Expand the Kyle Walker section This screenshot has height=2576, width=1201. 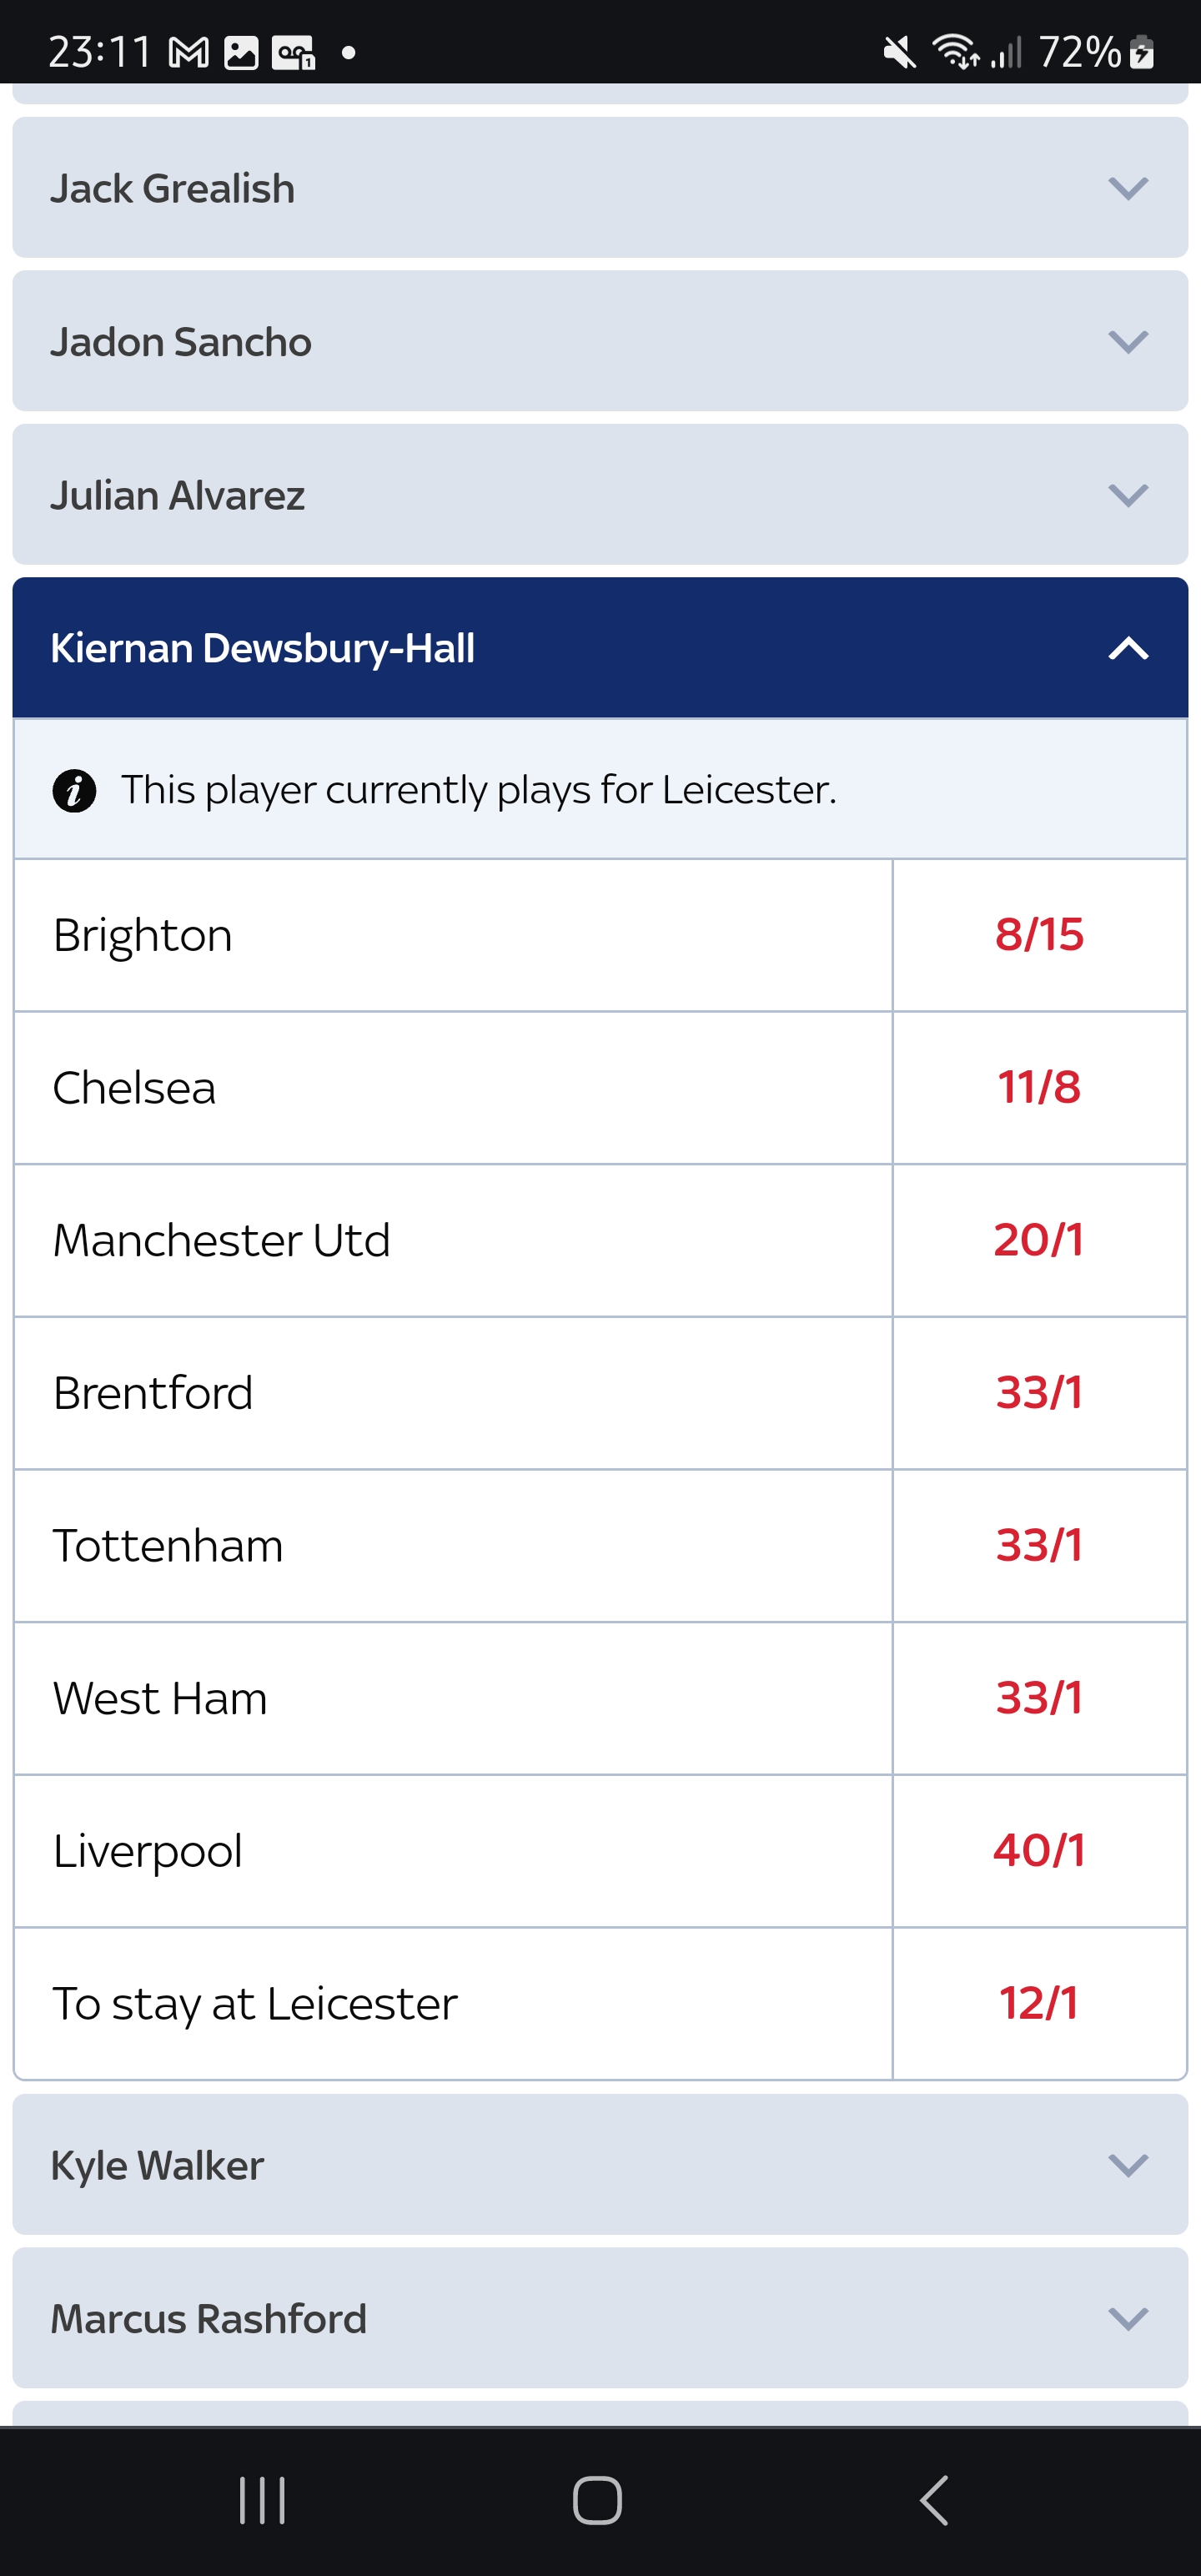point(600,2165)
